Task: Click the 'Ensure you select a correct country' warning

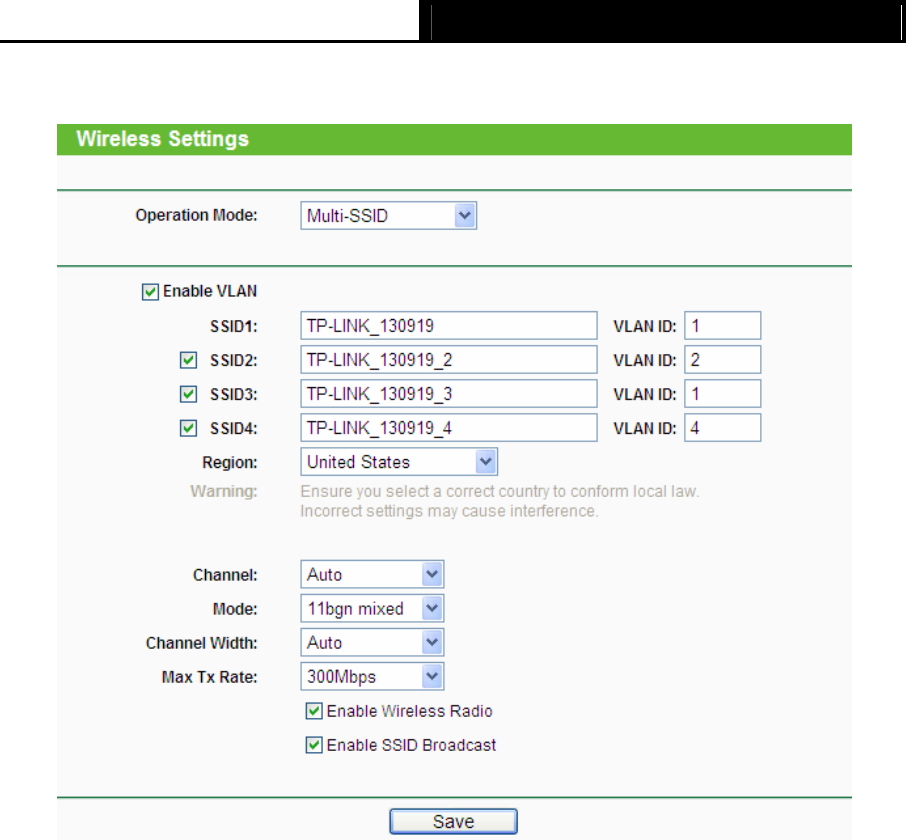Action: 500,492
